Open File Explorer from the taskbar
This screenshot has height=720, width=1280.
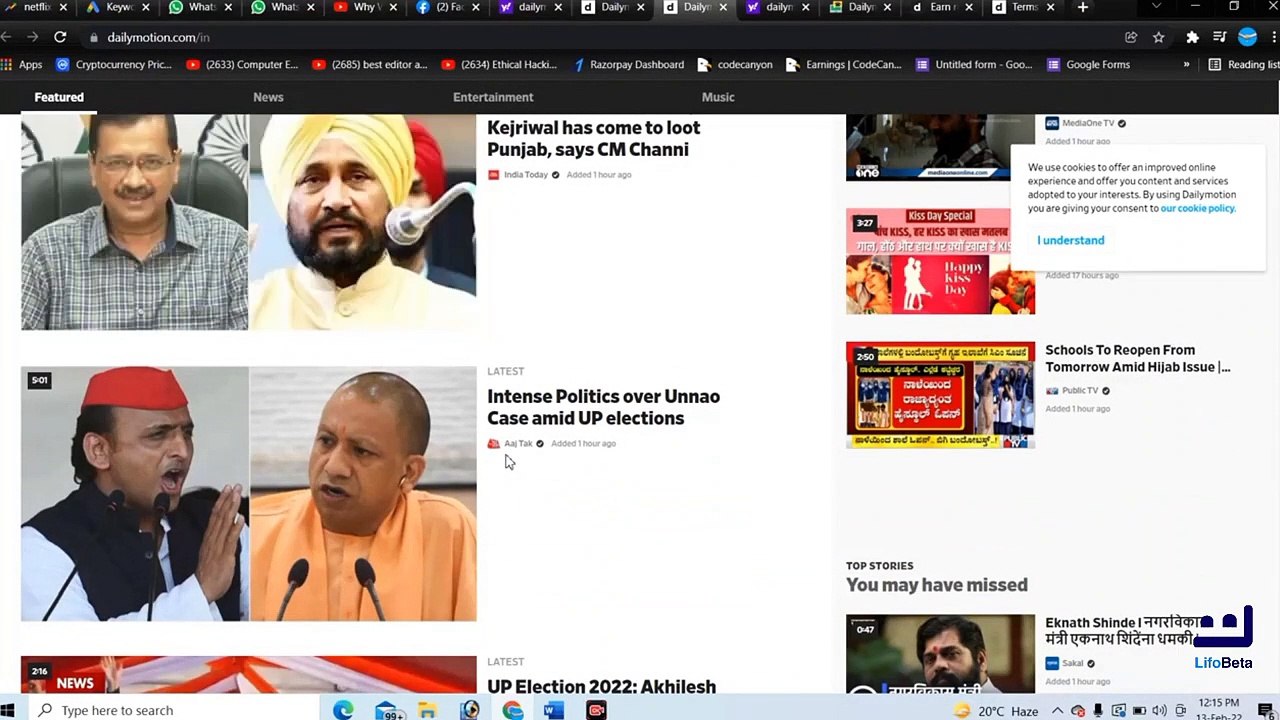(x=427, y=710)
